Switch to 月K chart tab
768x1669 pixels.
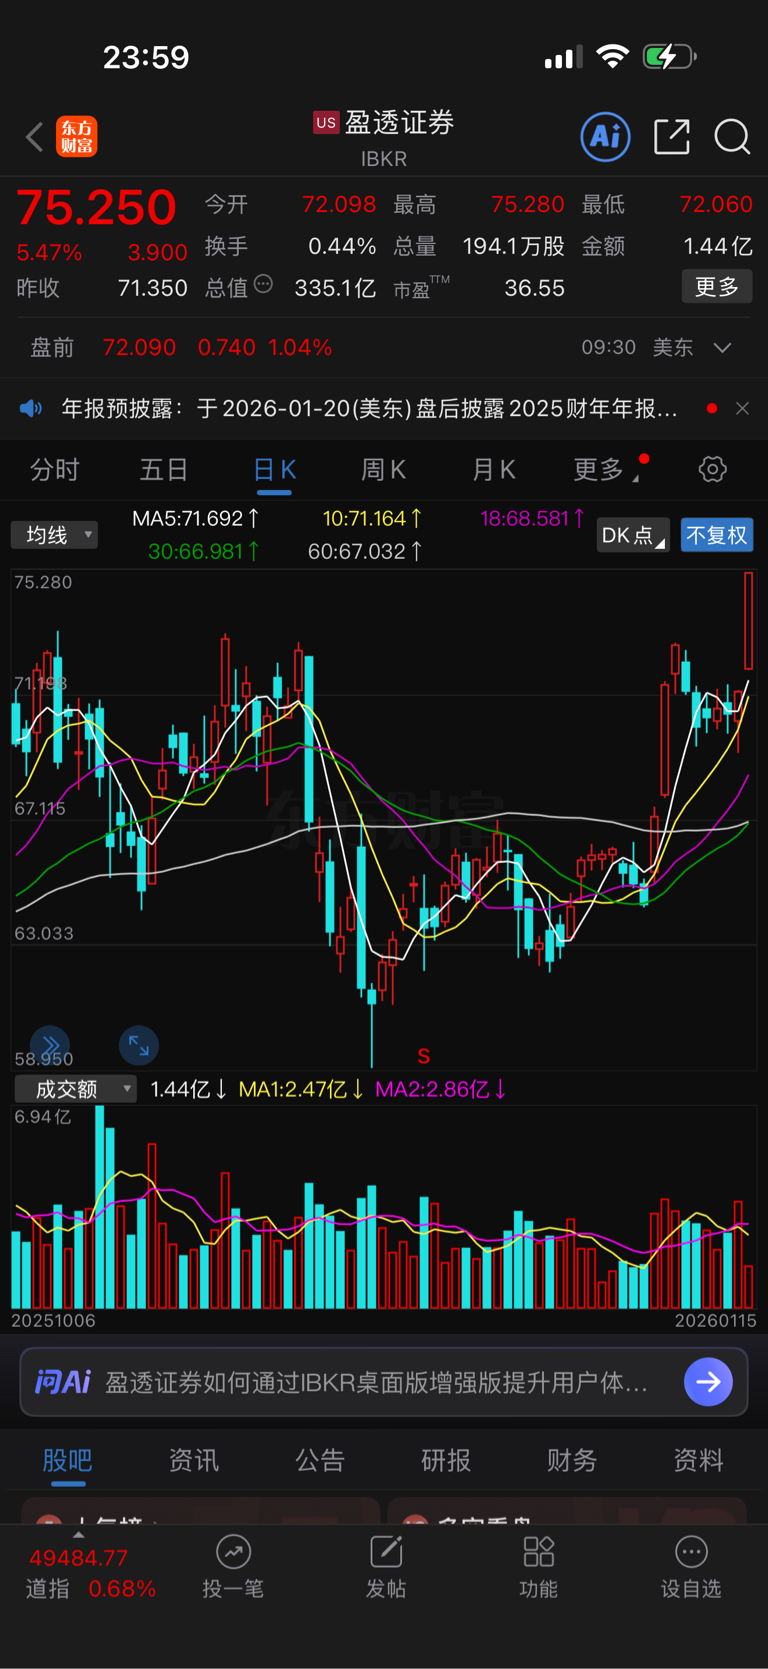493,469
